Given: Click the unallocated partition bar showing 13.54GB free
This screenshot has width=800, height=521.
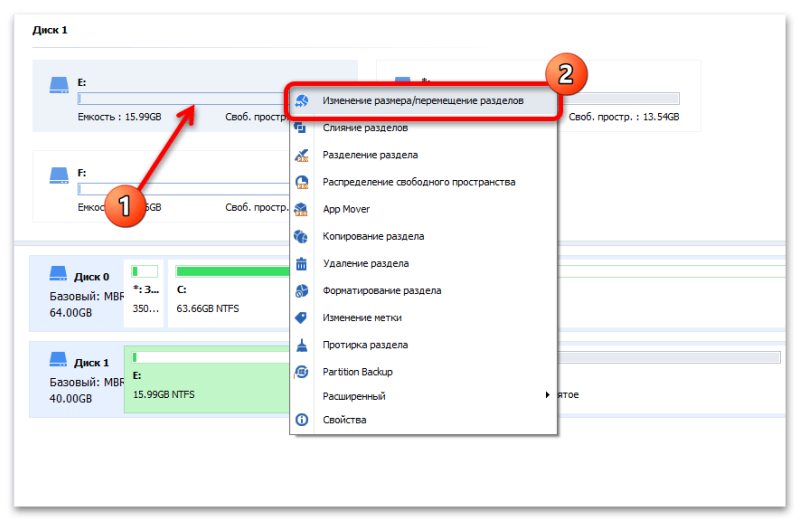Looking at the screenshot, I should pos(620,98).
